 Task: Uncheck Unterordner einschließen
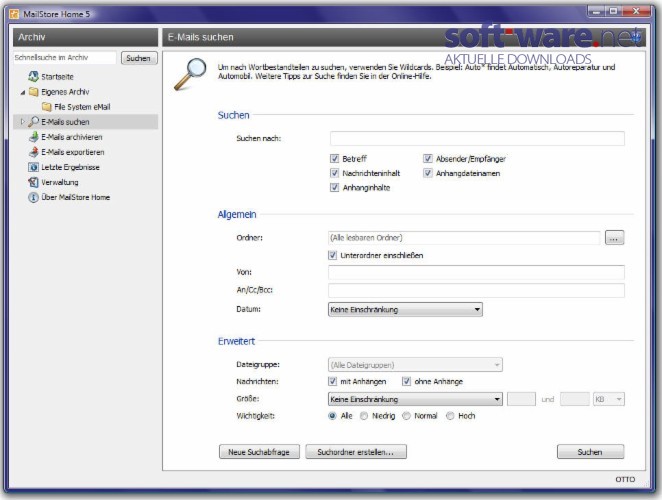tap(333, 255)
